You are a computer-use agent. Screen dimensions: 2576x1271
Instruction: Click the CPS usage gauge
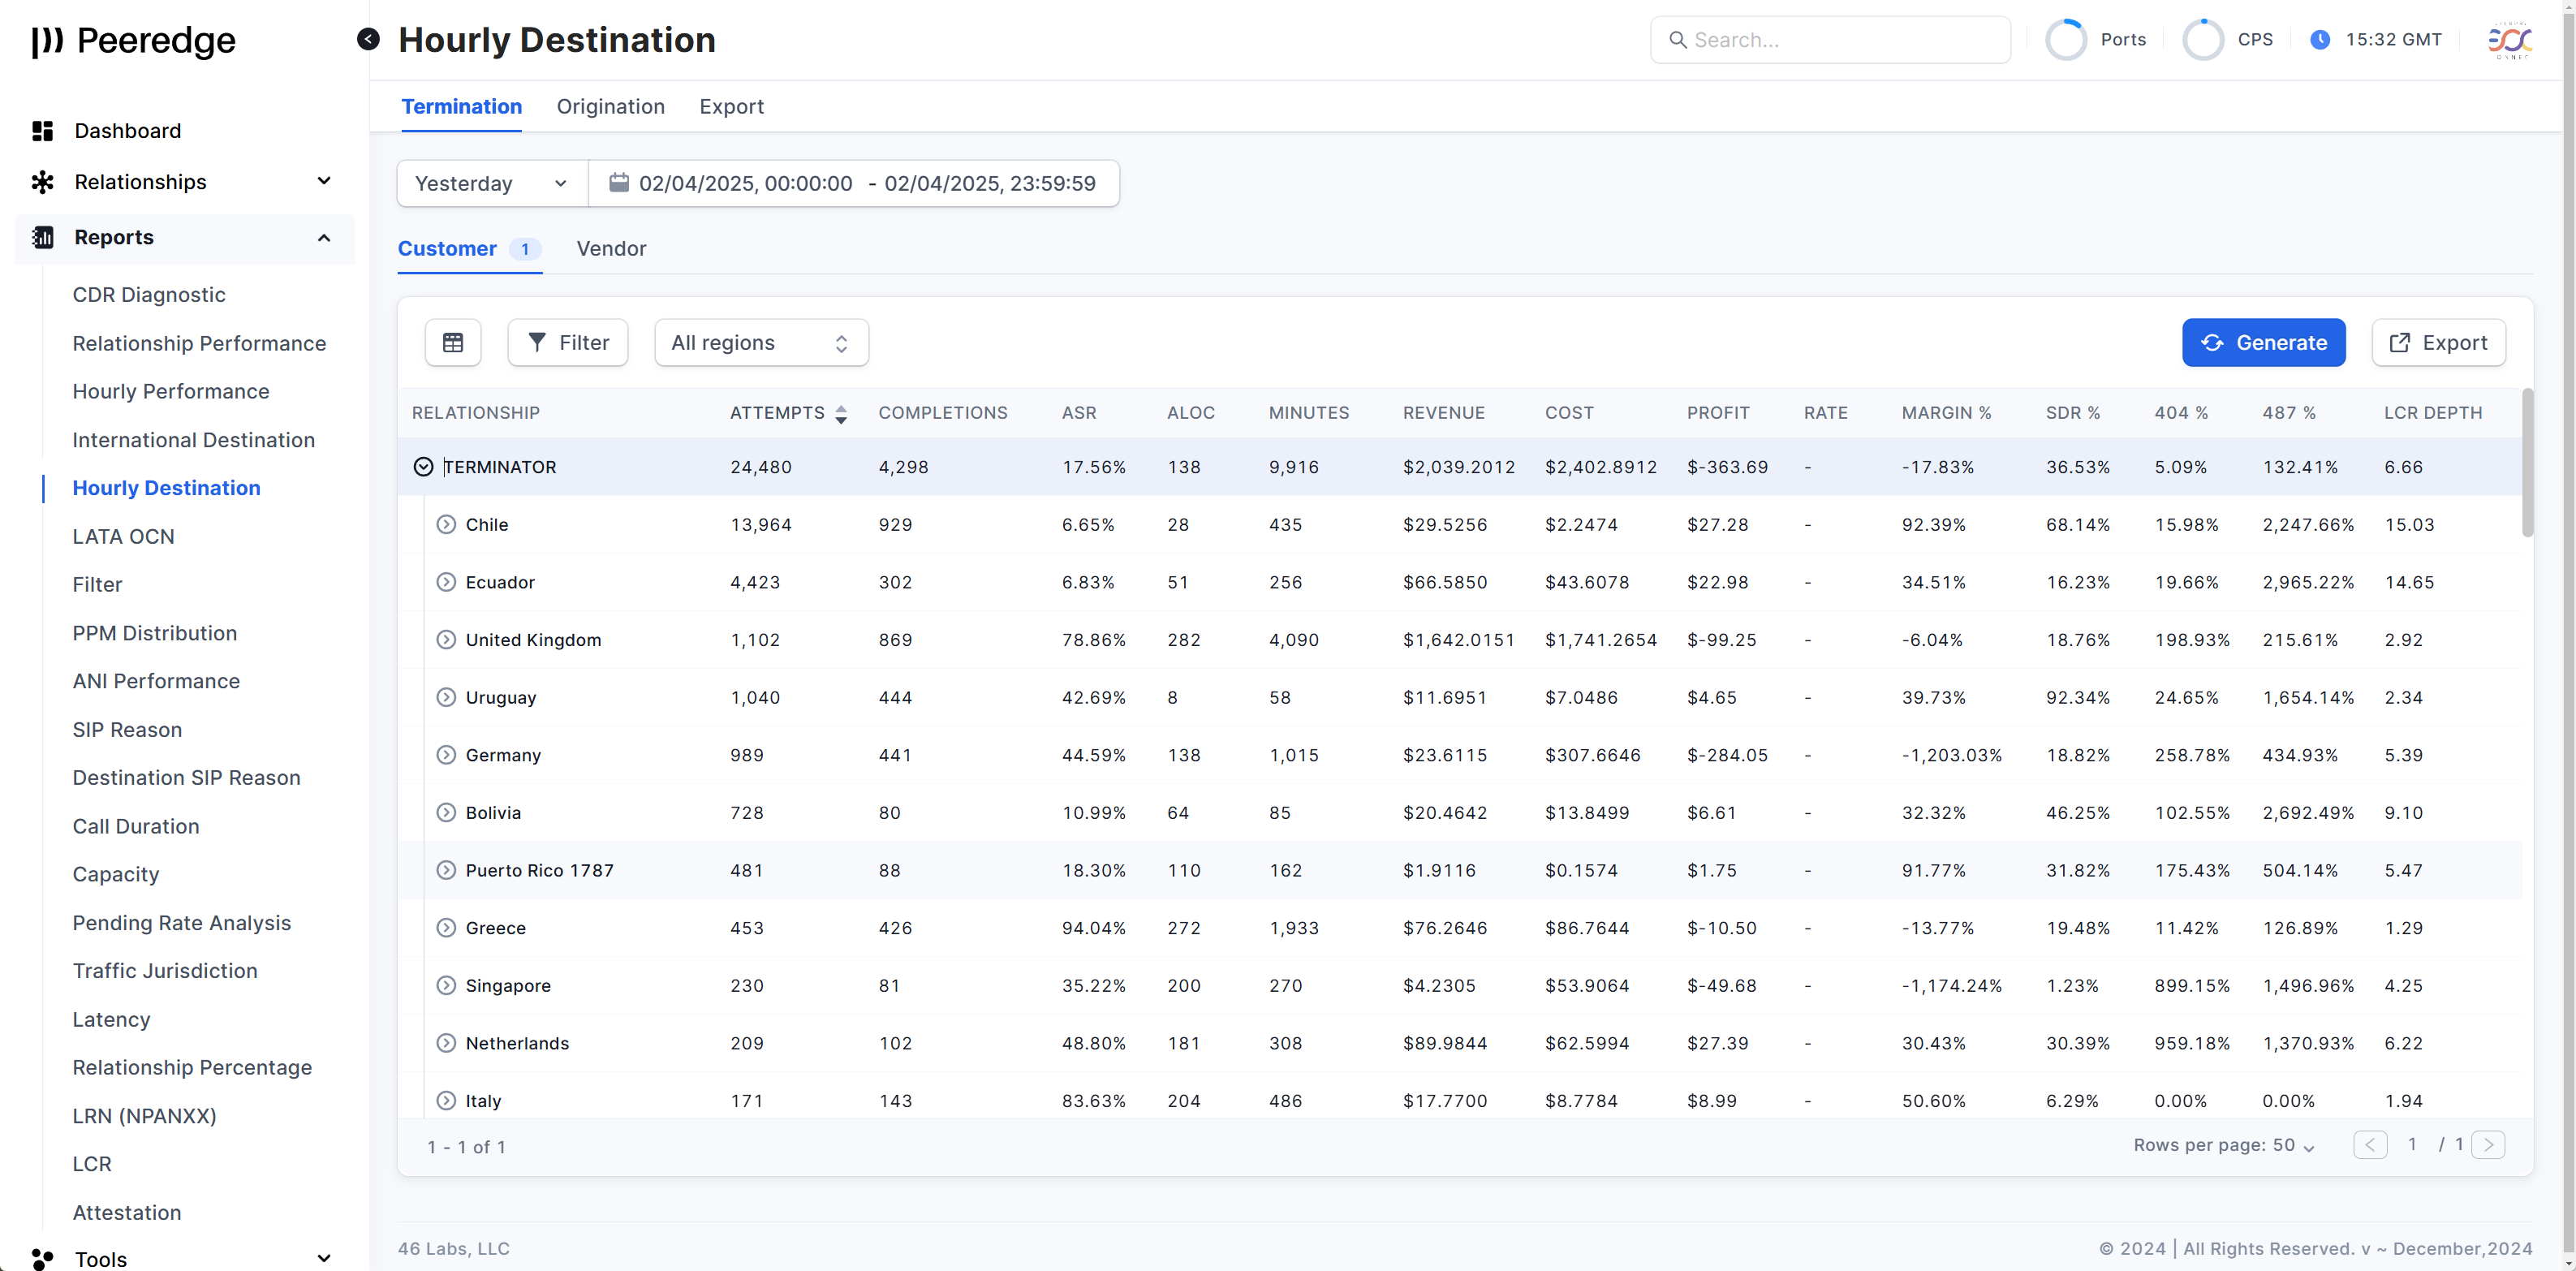[x=2202, y=40]
